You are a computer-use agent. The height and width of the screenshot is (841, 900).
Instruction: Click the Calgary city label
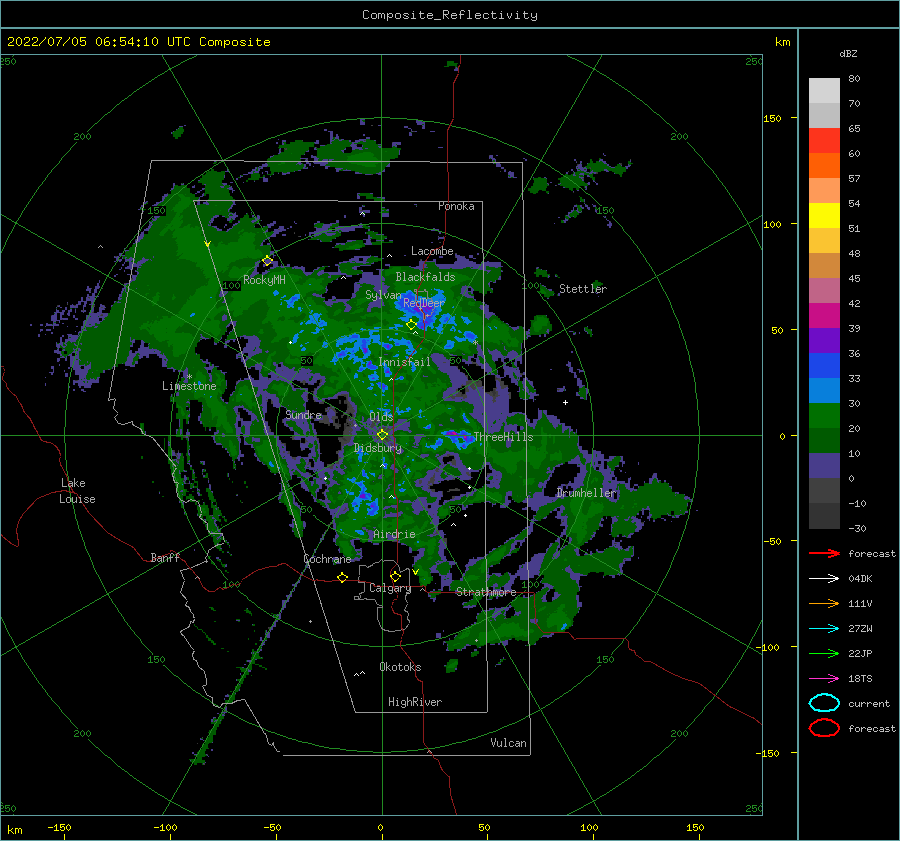390,588
